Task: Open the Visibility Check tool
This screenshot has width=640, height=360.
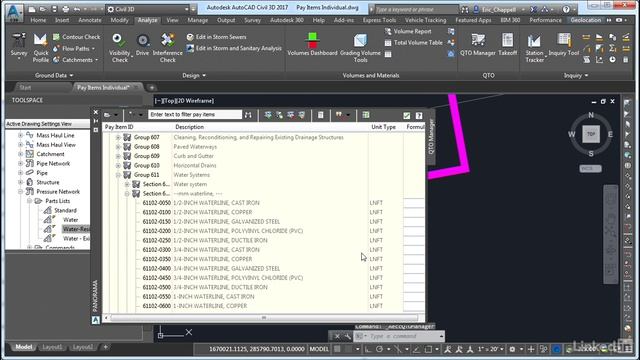Action: point(120,47)
